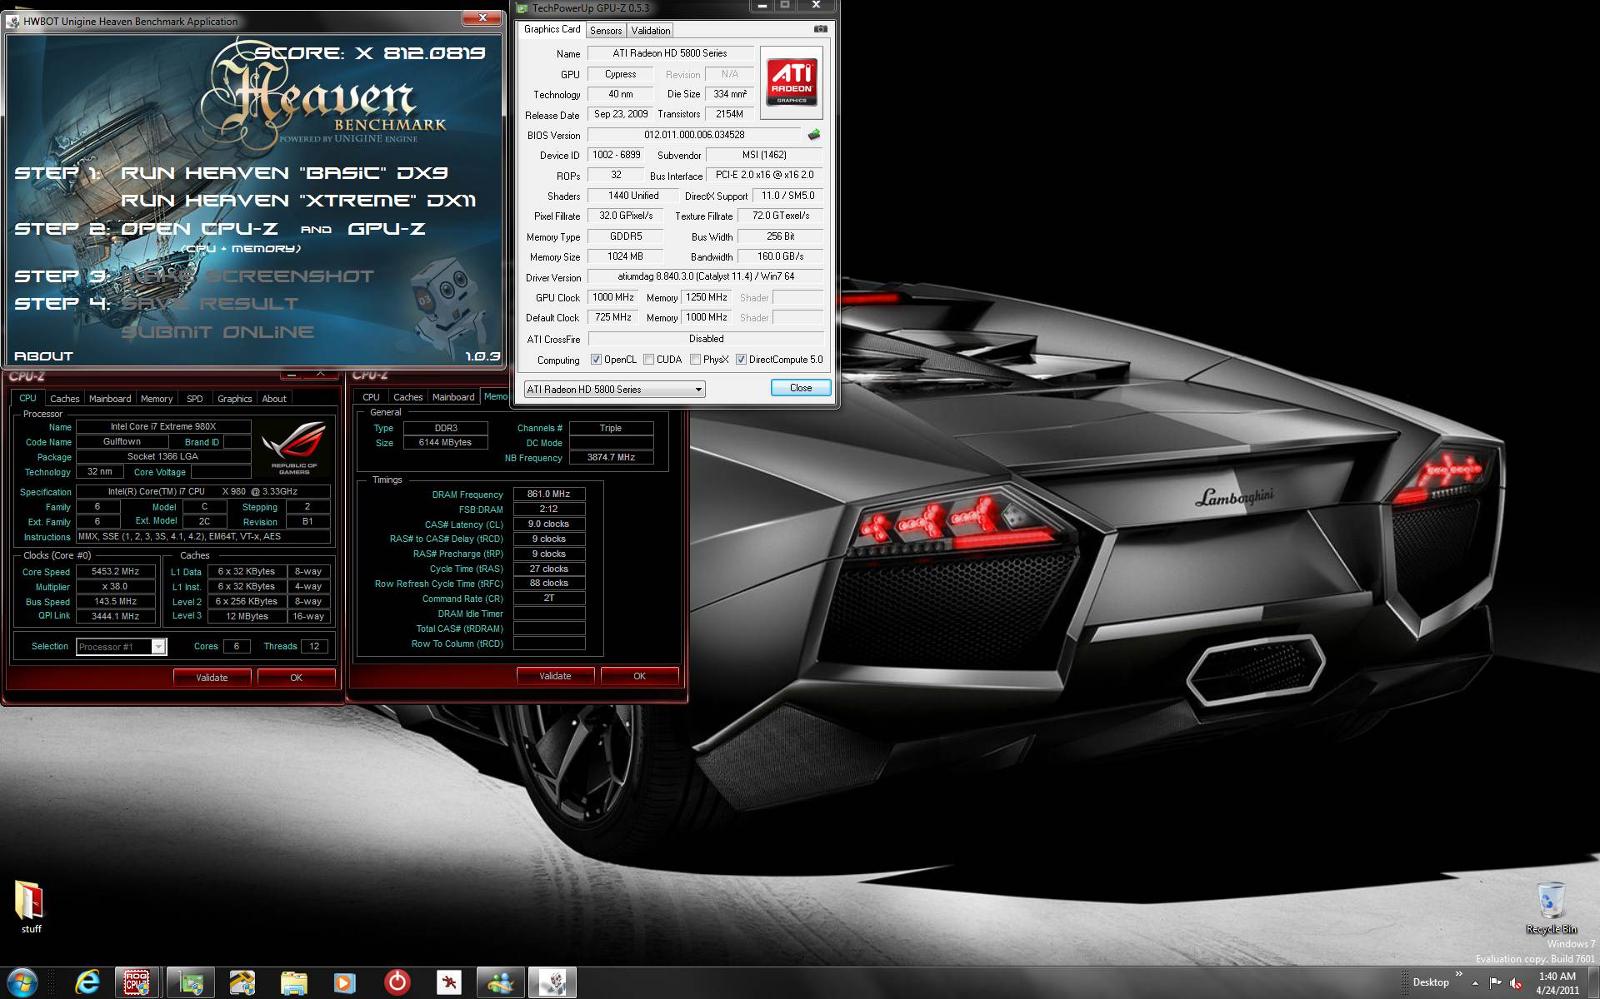
Task: Click the ATI Radeon logo in GPU-Z
Action: (792, 81)
